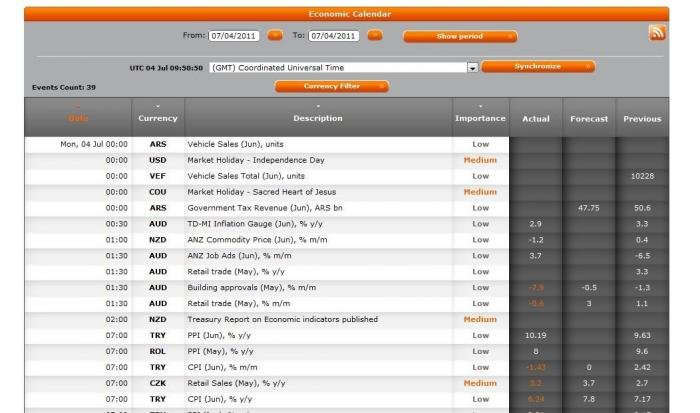Image resolution: width=700 pixels, height=413 pixels.
Task: Click the COU currency cell
Action: pyautogui.click(x=158, y=192)
